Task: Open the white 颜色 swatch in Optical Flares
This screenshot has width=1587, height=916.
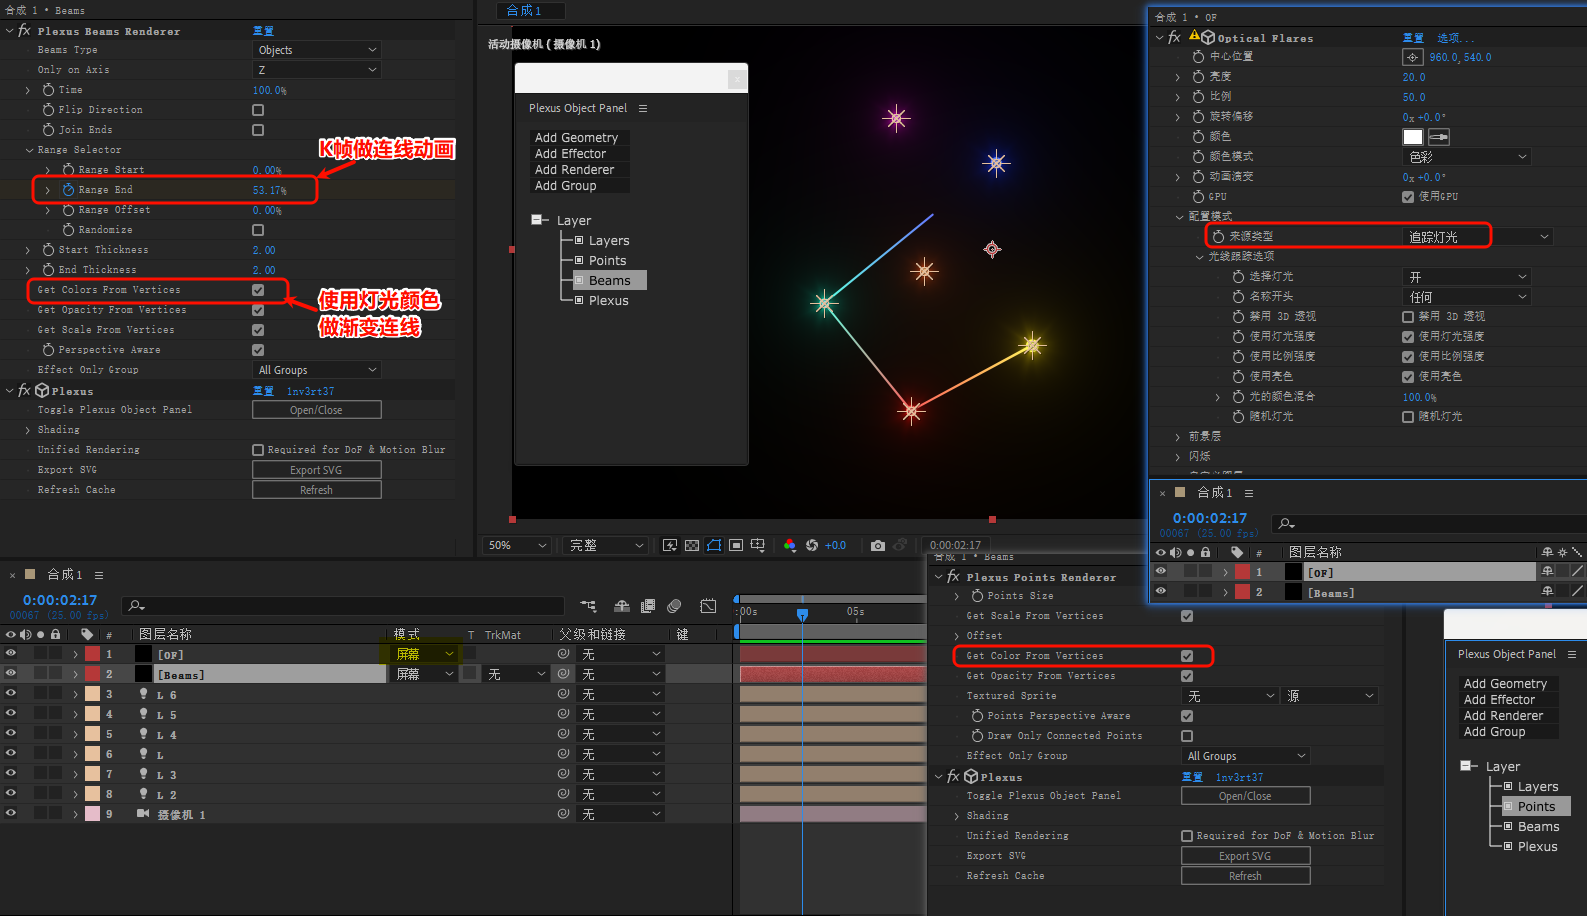Action: click(x=1413, y=137)
